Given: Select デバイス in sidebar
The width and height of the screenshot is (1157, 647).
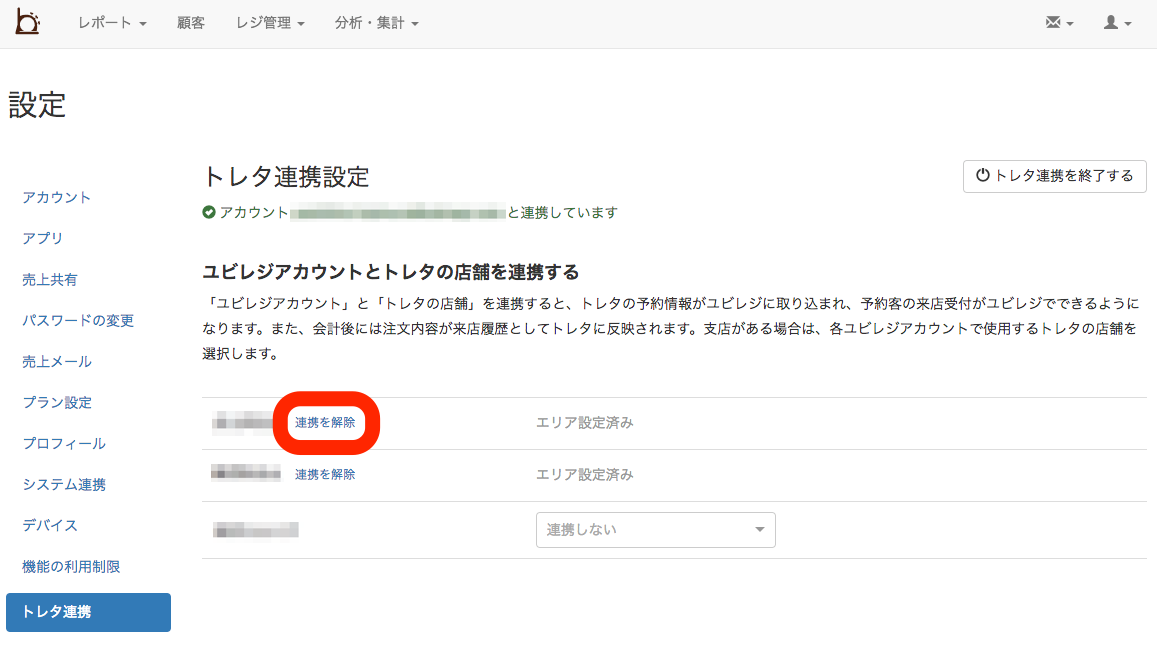Looking at the screenshot, I should [x=49, y=525].
